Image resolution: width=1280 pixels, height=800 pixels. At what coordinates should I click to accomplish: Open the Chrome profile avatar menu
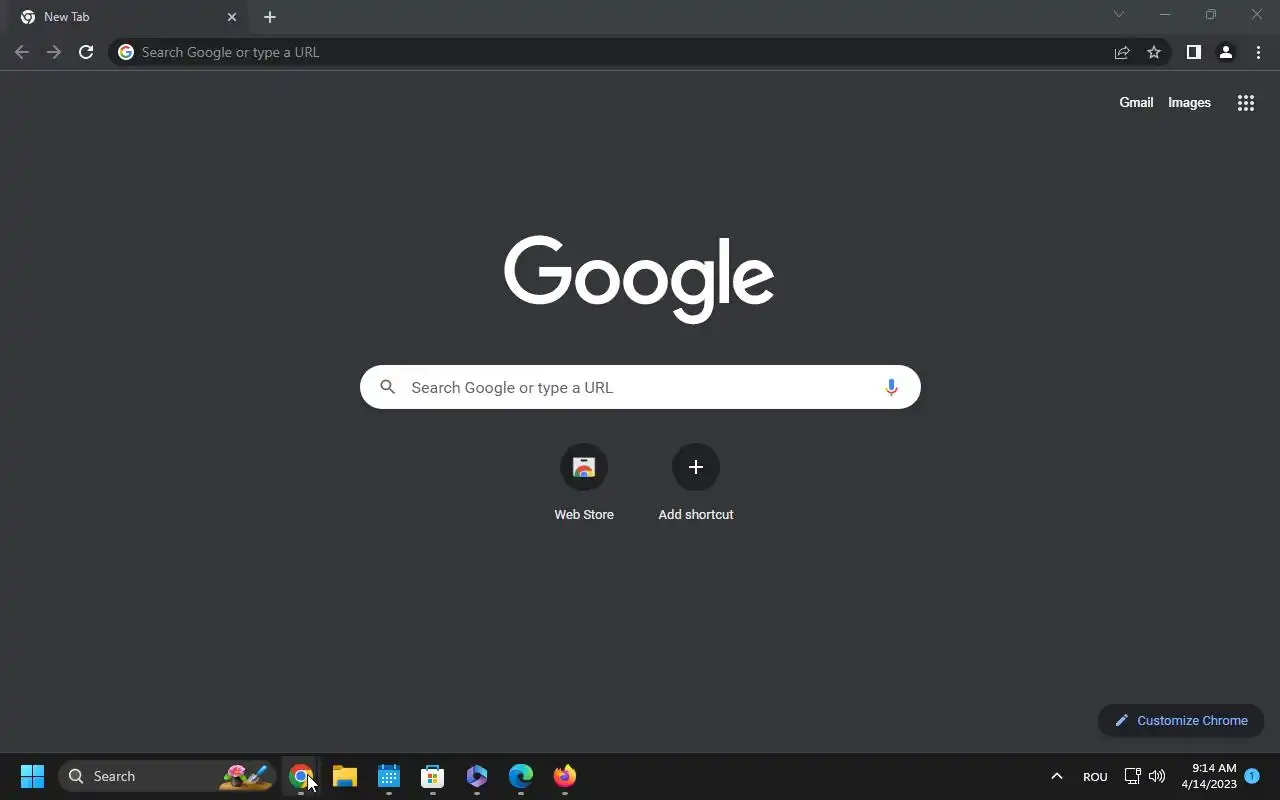pos(1225,52)
